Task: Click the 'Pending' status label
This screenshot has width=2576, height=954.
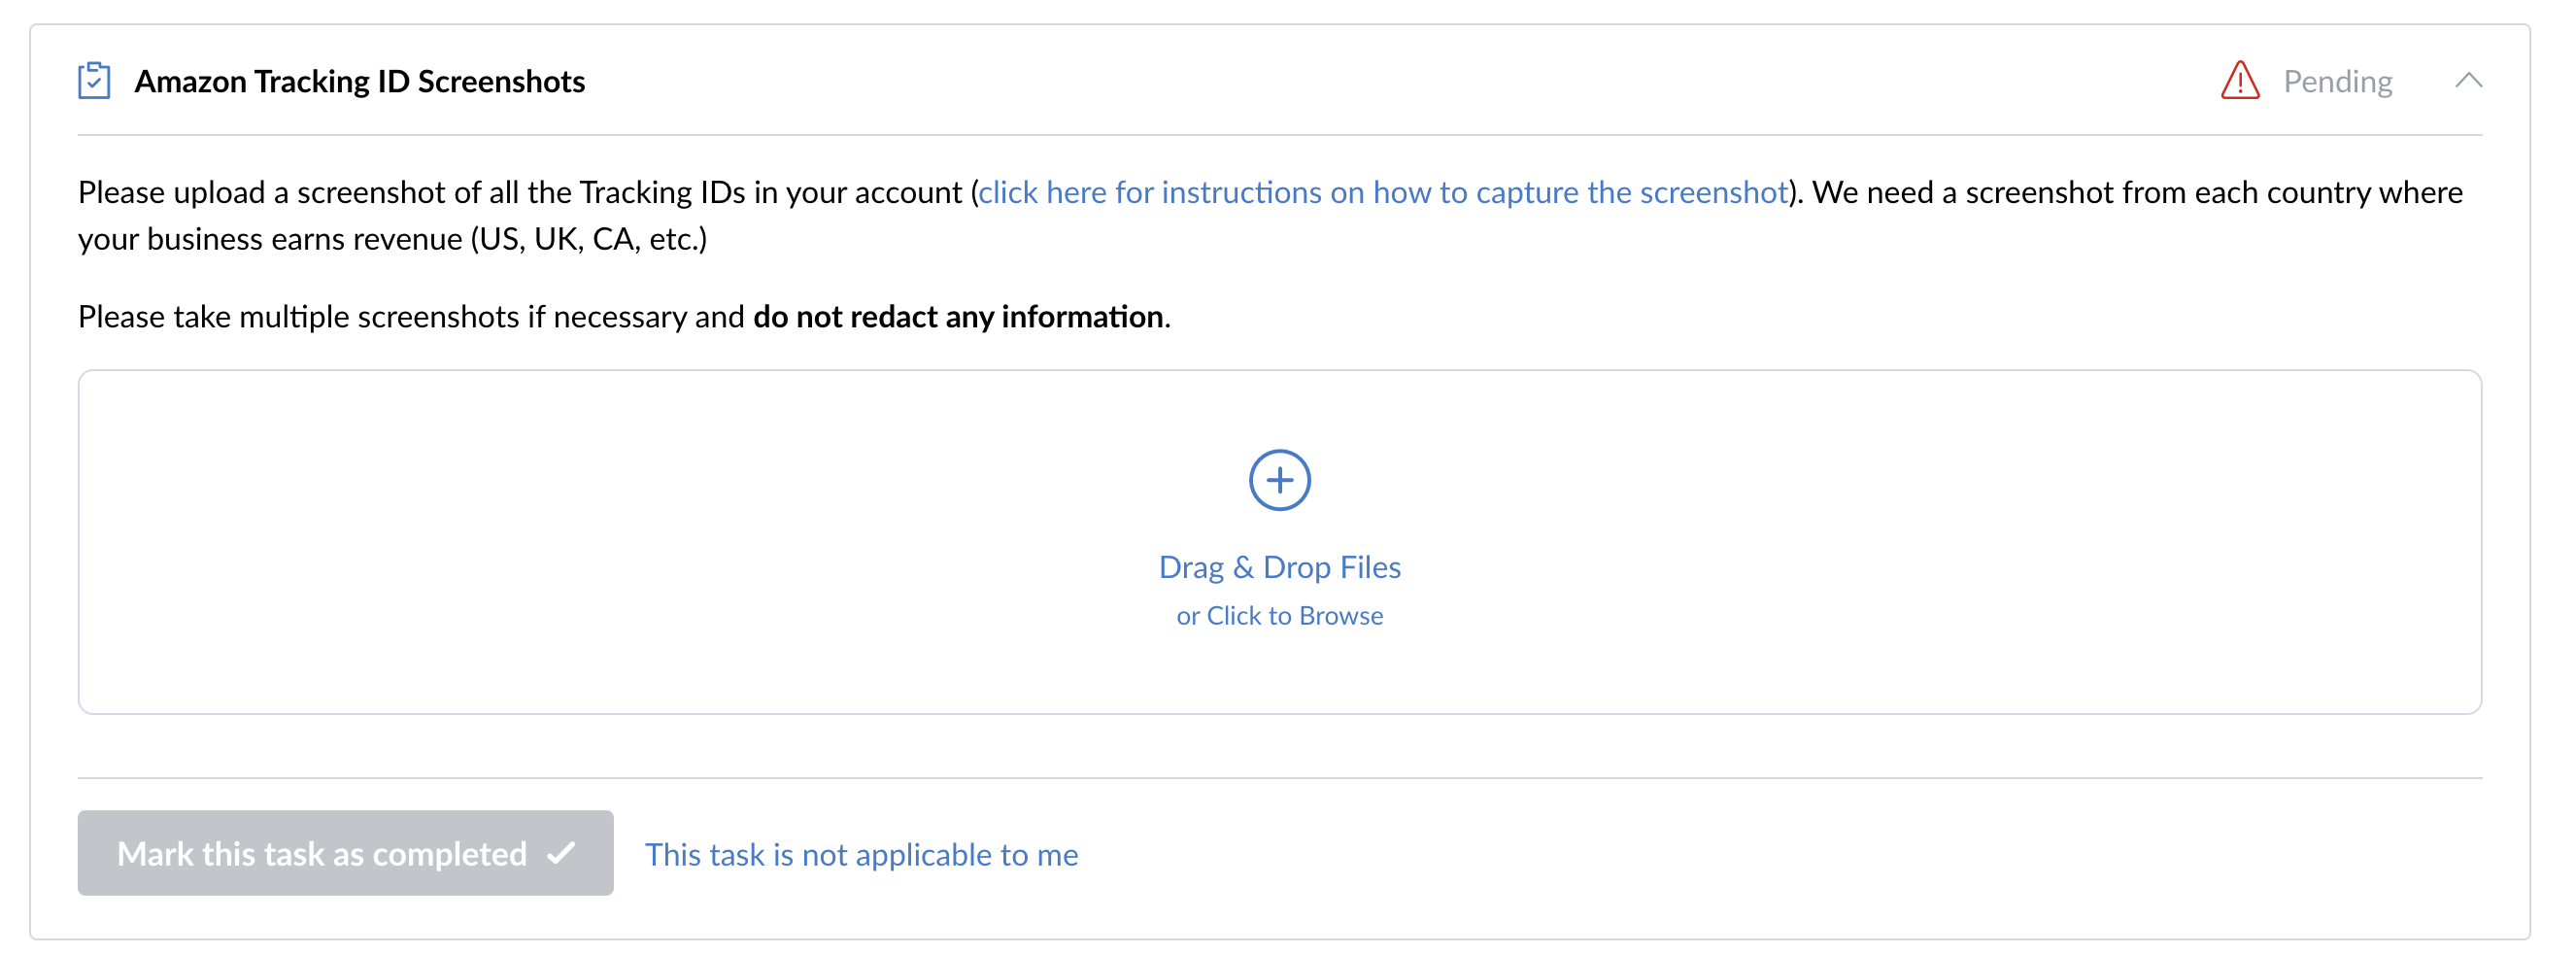Action: [x=2338, y=82]
